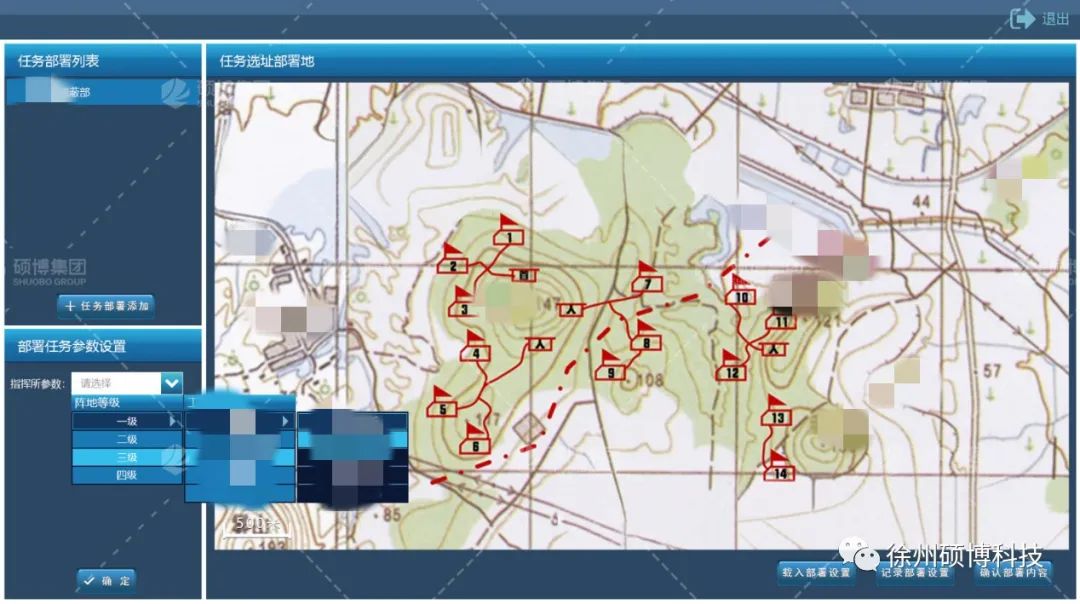Image resolution: width=1080 pixels, height=604 pixels.
Task: Choose 三级 from position level list
Action: [x=127, y=457]
